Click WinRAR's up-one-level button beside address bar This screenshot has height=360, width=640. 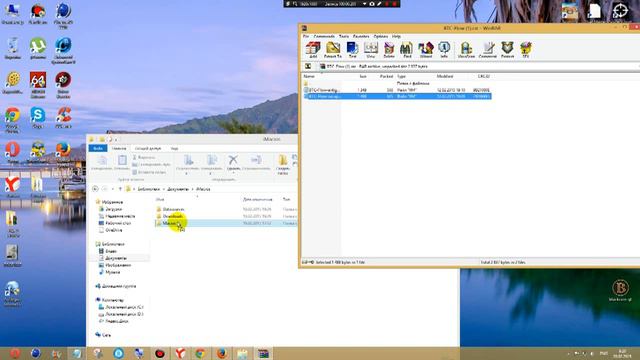308,66
